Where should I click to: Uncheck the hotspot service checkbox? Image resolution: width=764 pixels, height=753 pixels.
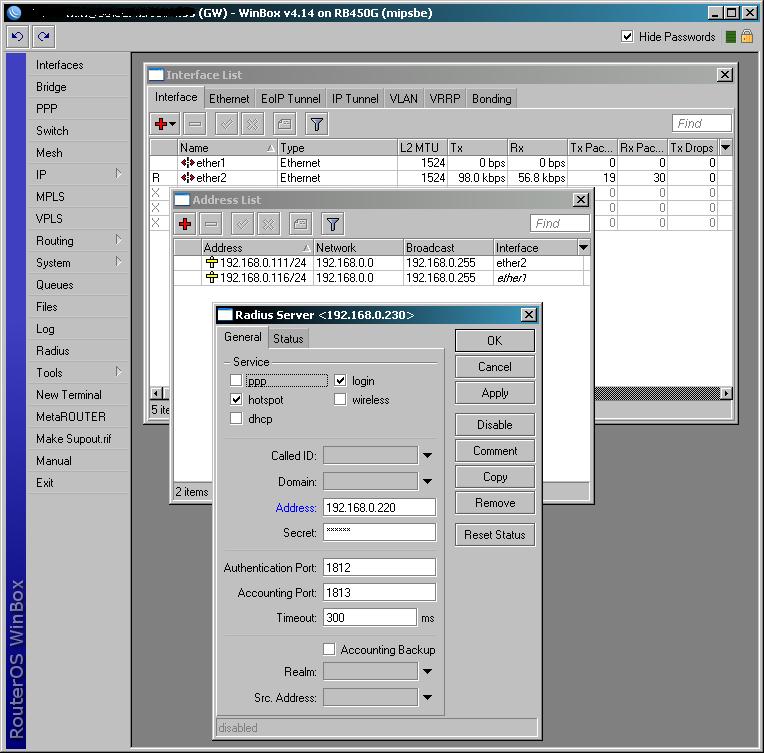[236, 400]
